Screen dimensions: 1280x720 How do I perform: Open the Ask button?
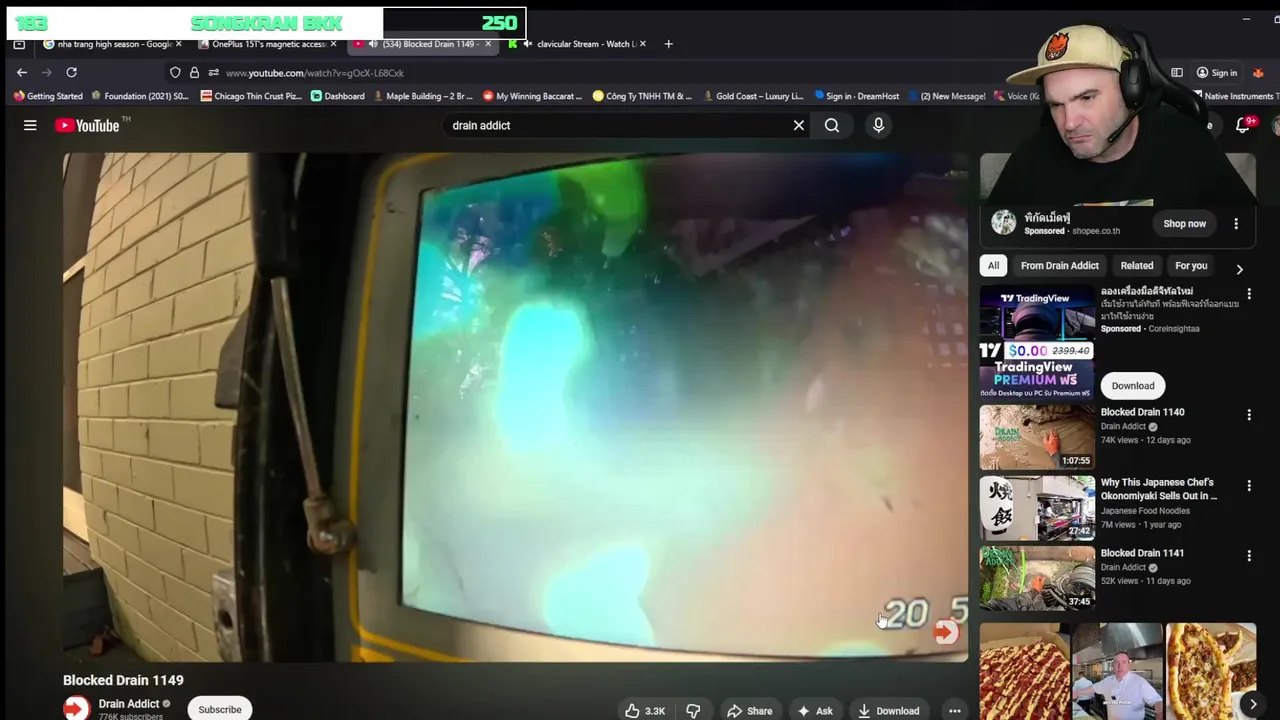[815, 710]
